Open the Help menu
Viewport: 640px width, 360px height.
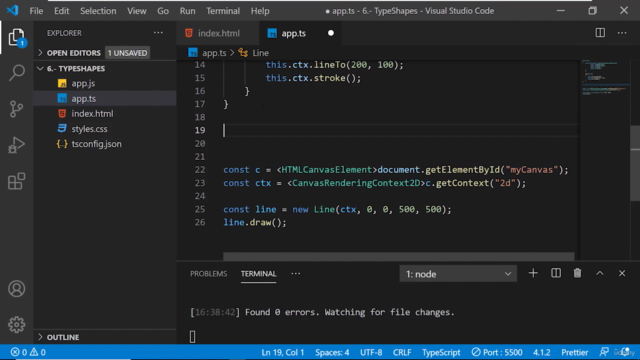click(x=260, y=11)
